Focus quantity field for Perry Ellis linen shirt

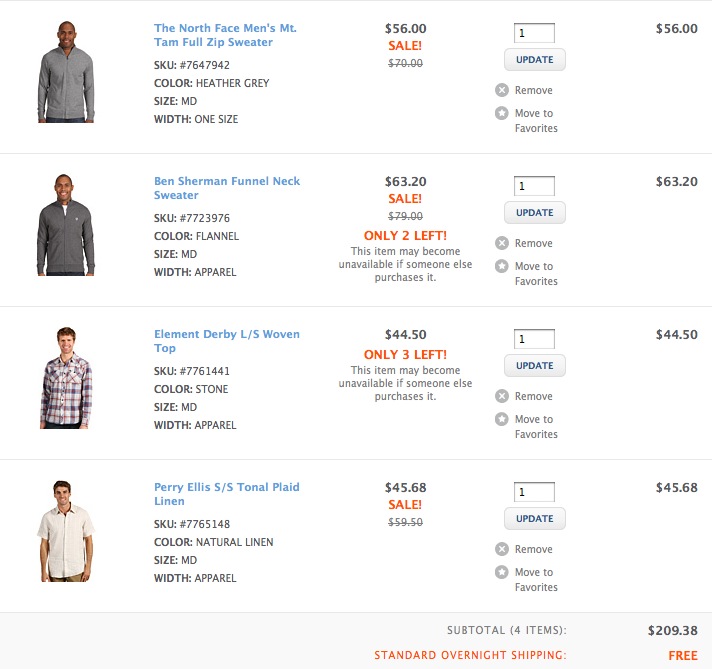534,492
